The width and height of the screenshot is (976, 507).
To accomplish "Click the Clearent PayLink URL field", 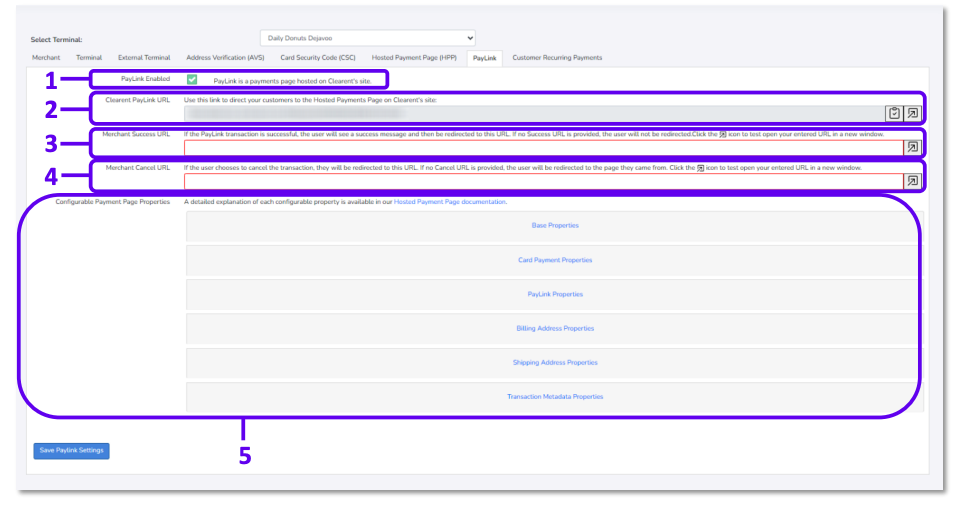I will pyautogui.click(x=534, y=113).
